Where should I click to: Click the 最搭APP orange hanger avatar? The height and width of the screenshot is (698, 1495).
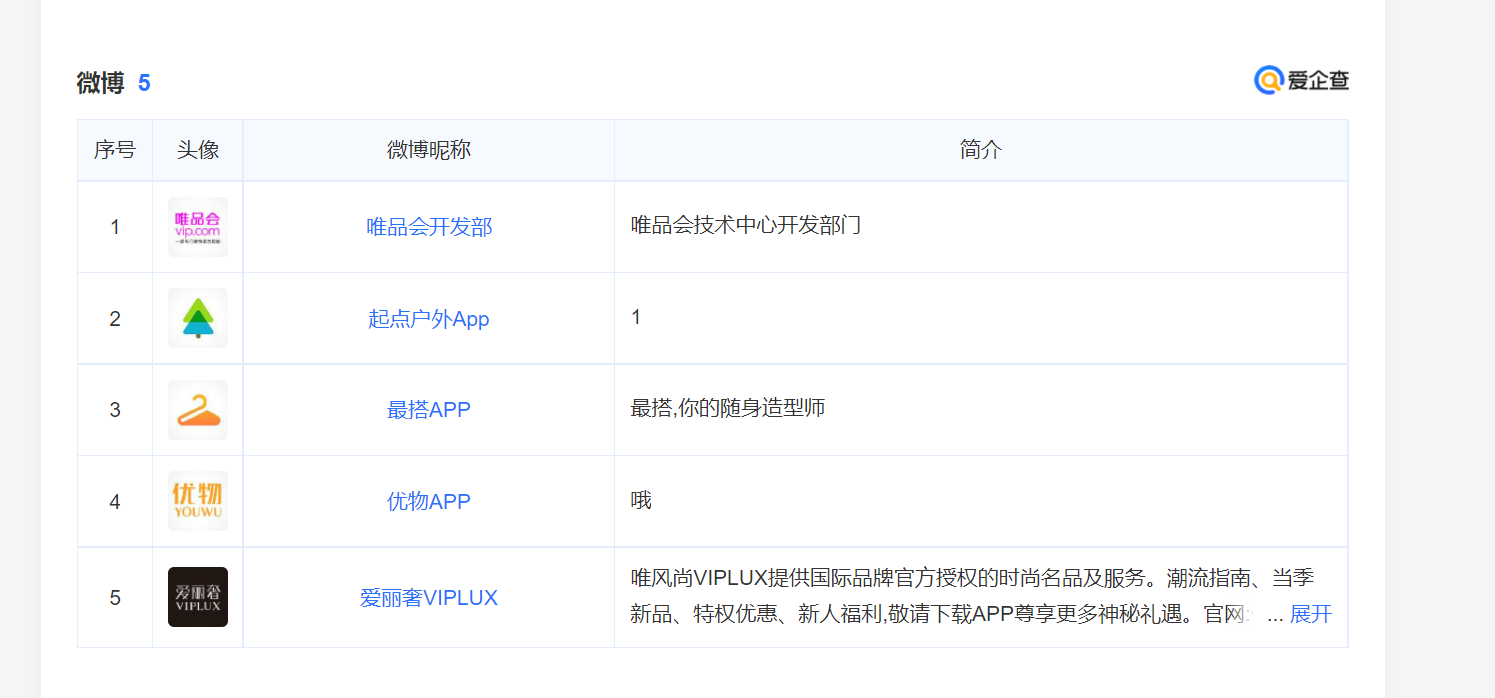pos(198,410)
